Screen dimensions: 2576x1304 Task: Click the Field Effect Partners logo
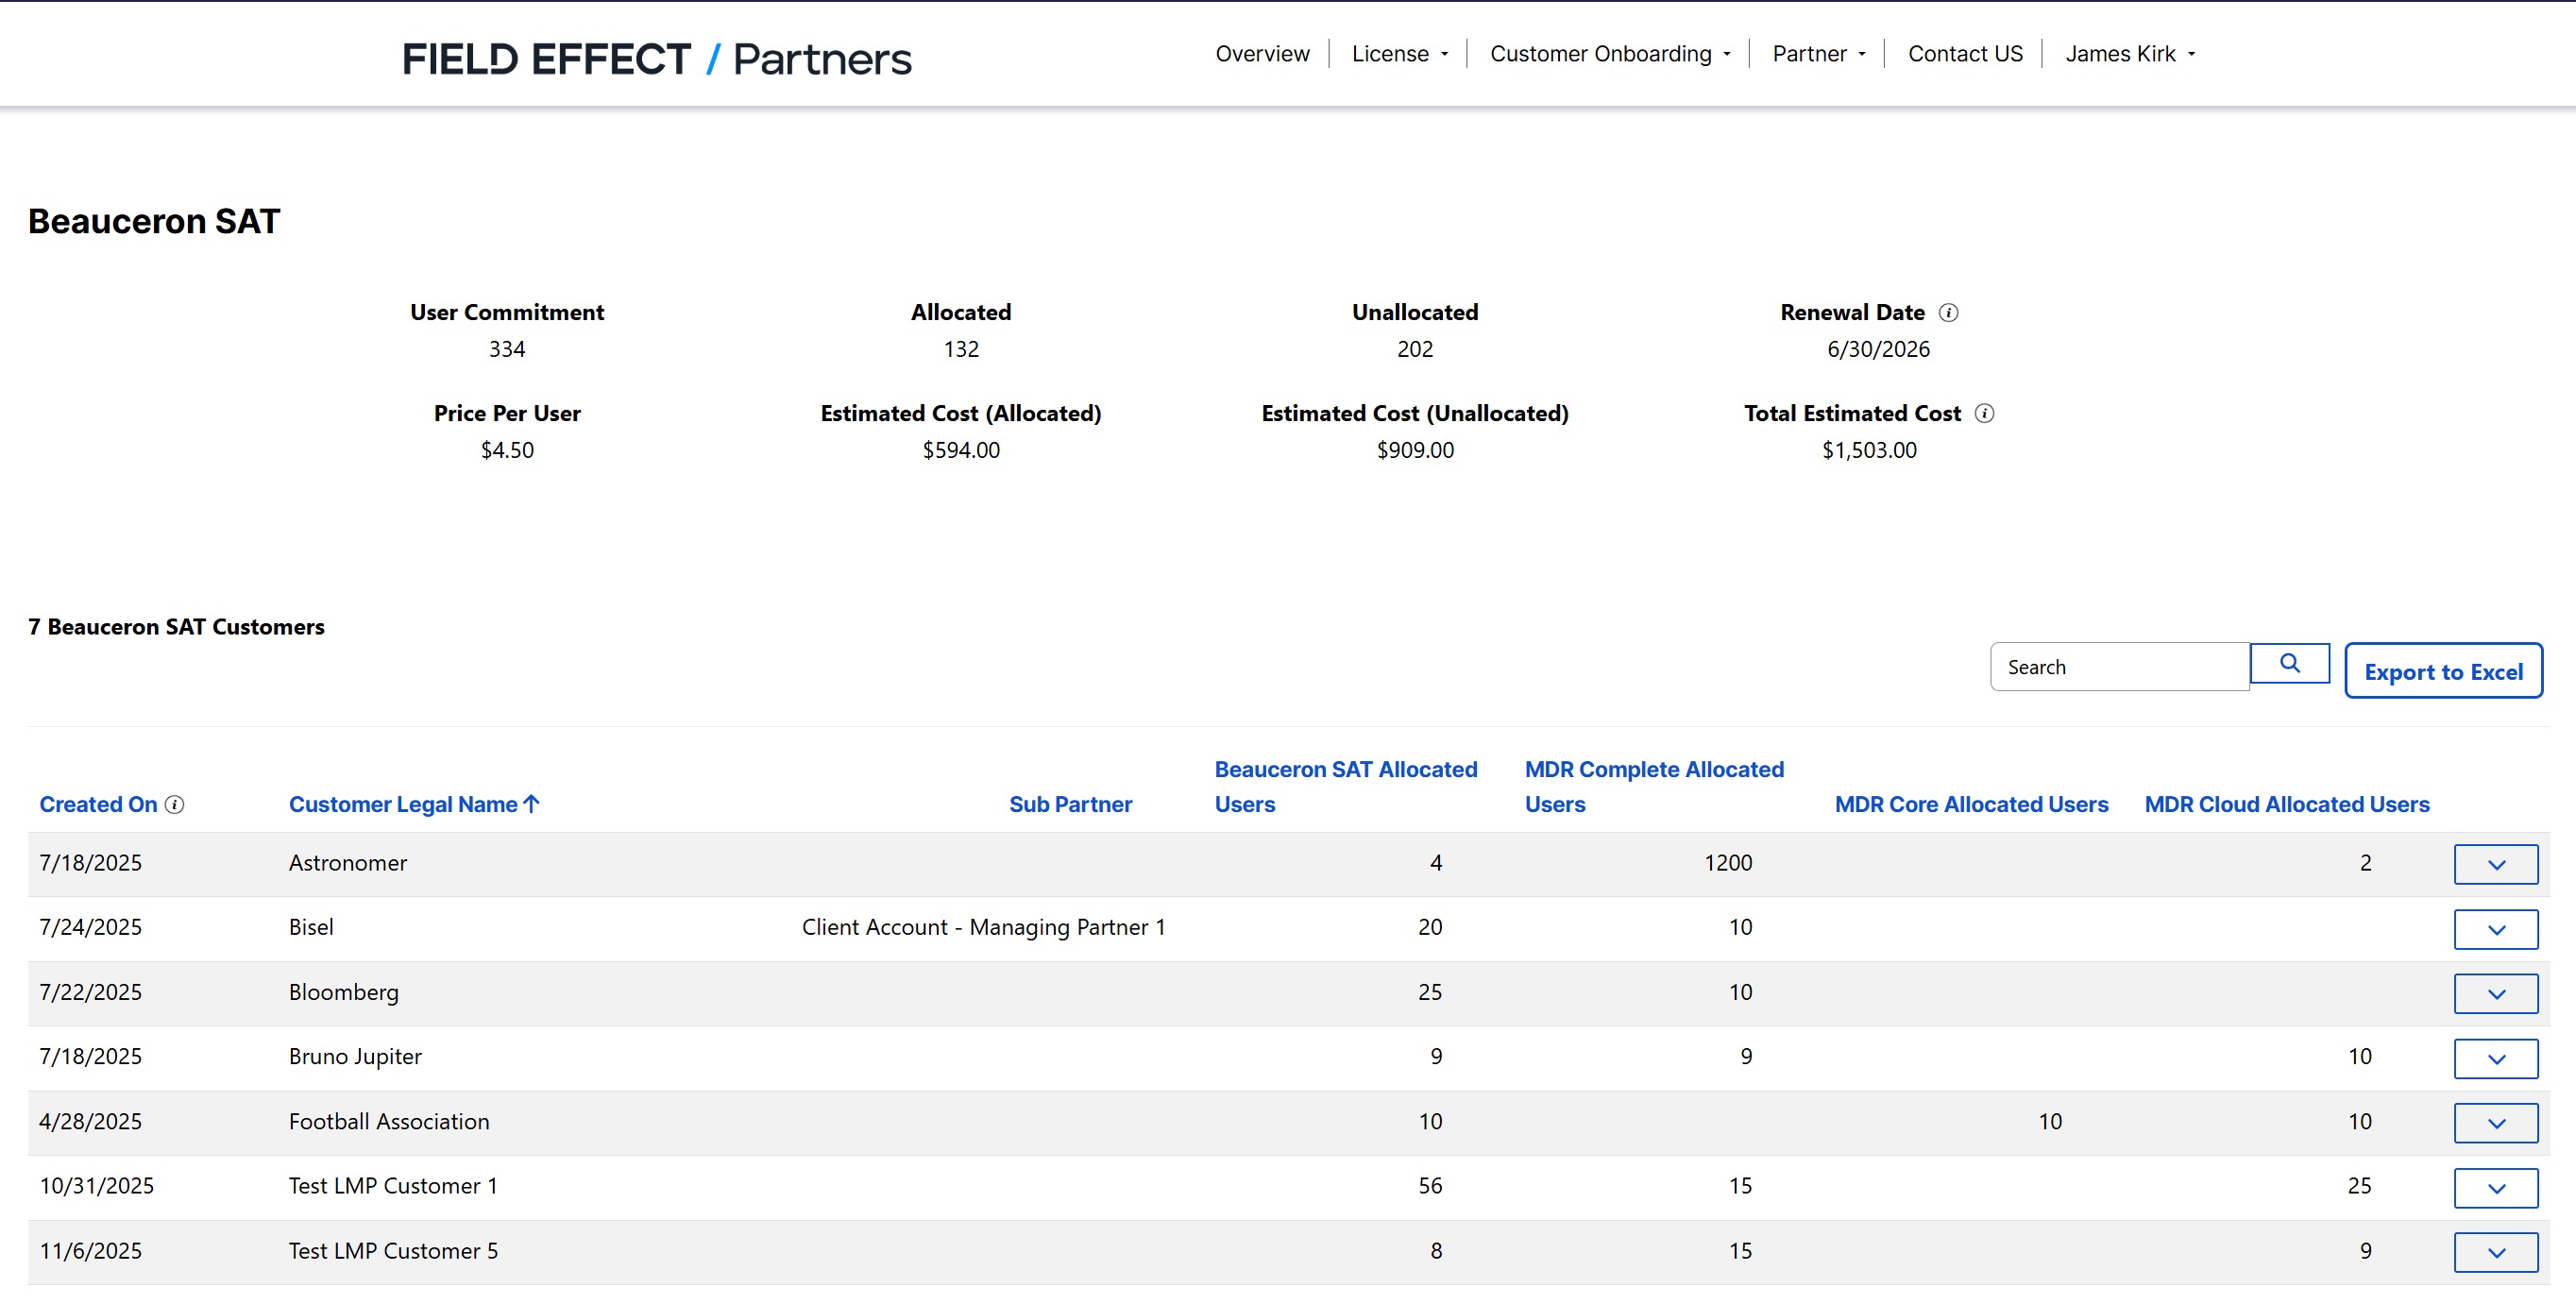click(x=656, y=58)
